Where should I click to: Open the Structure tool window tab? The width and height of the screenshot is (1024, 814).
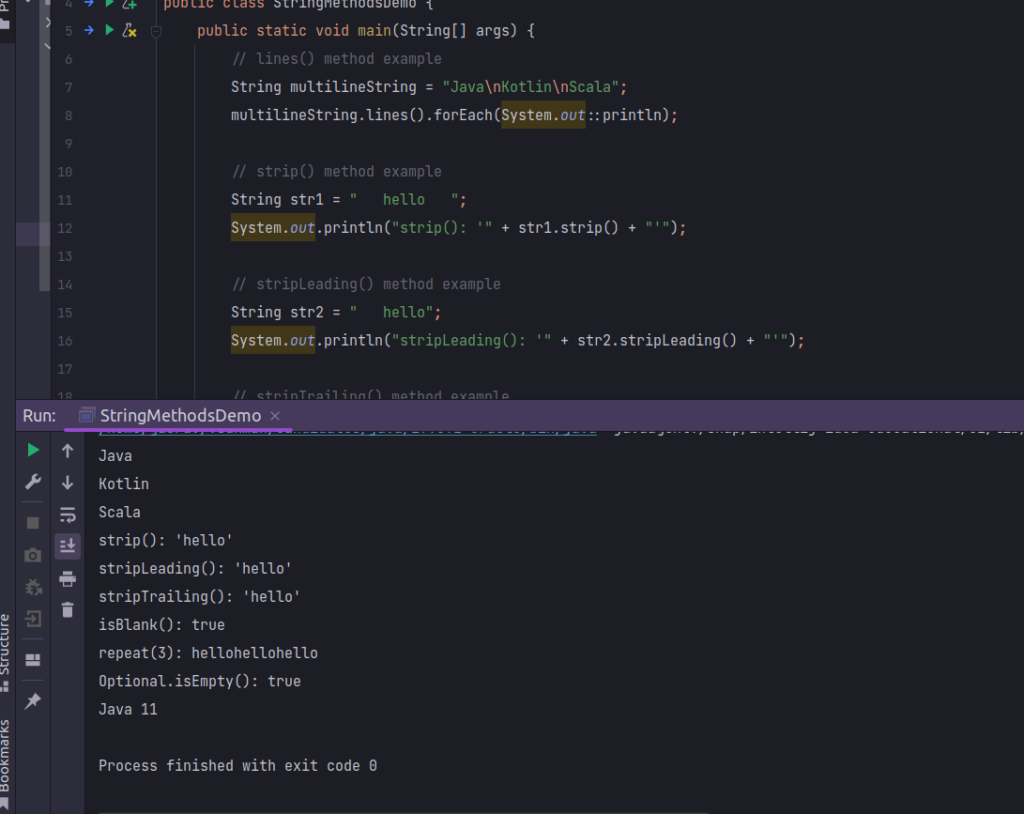[6, 651]
